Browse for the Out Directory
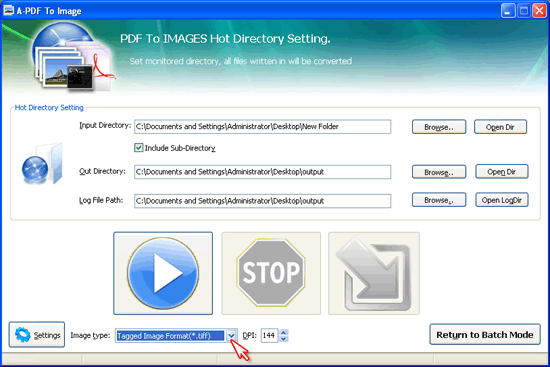The height and width of the screenshot is (367, 550). (439, 172)
